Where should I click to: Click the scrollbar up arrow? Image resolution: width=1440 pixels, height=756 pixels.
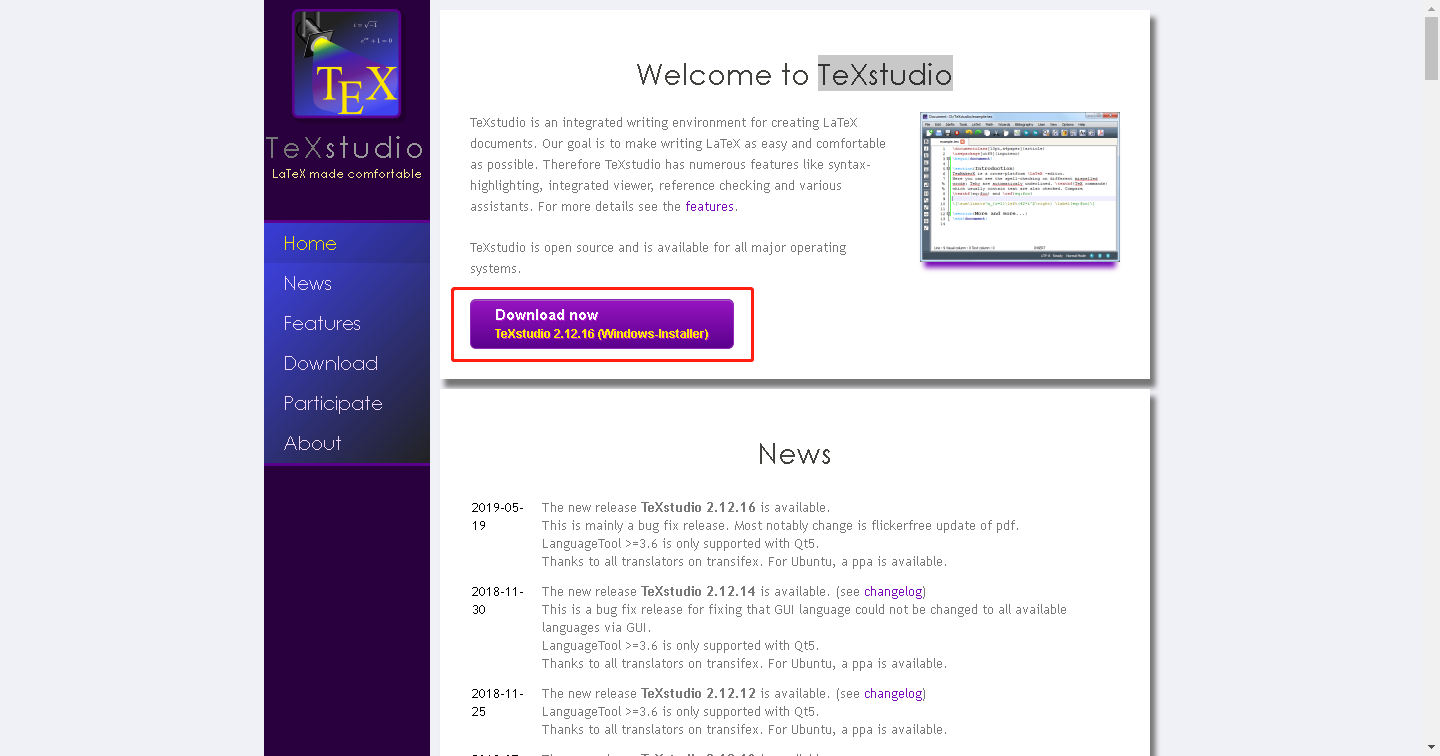(1432, 7)
